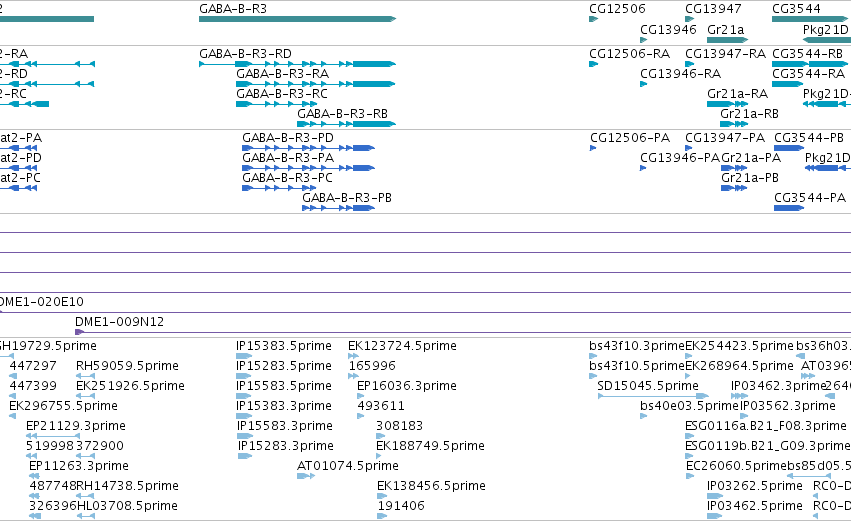Click EST RH14738.5prime
Image resolution: width=851 pixels, height=521 pixels.
(x=128, y=486)
